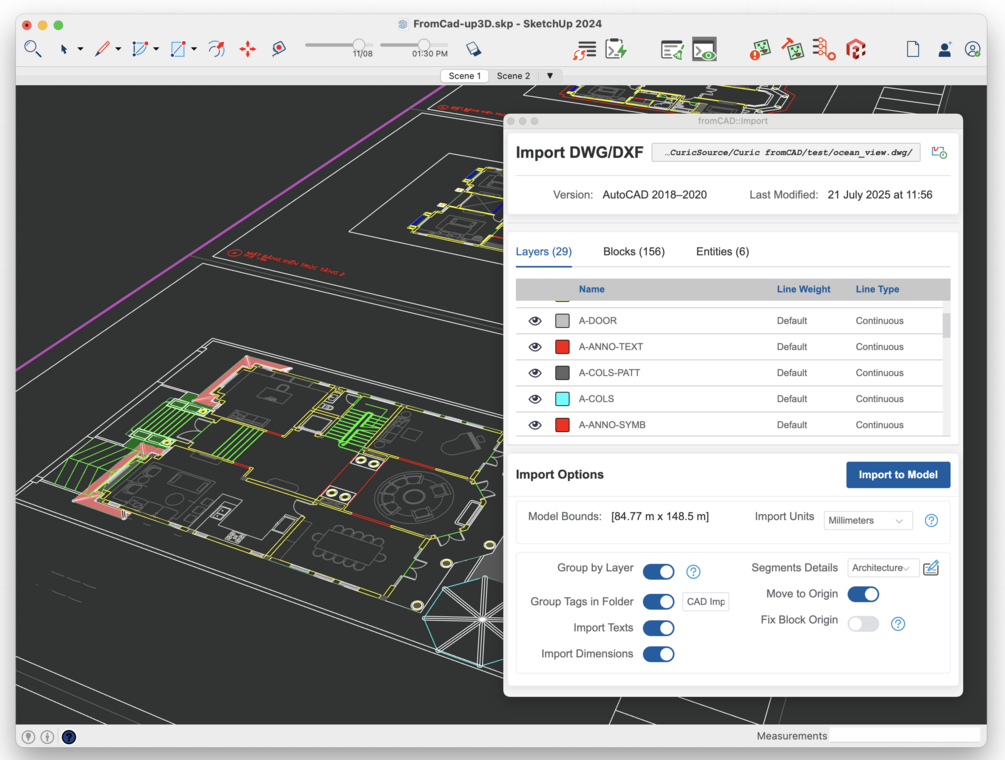
Task: Open help for Group by Layer
Action: pyautogui.click(x=693, y=572)
